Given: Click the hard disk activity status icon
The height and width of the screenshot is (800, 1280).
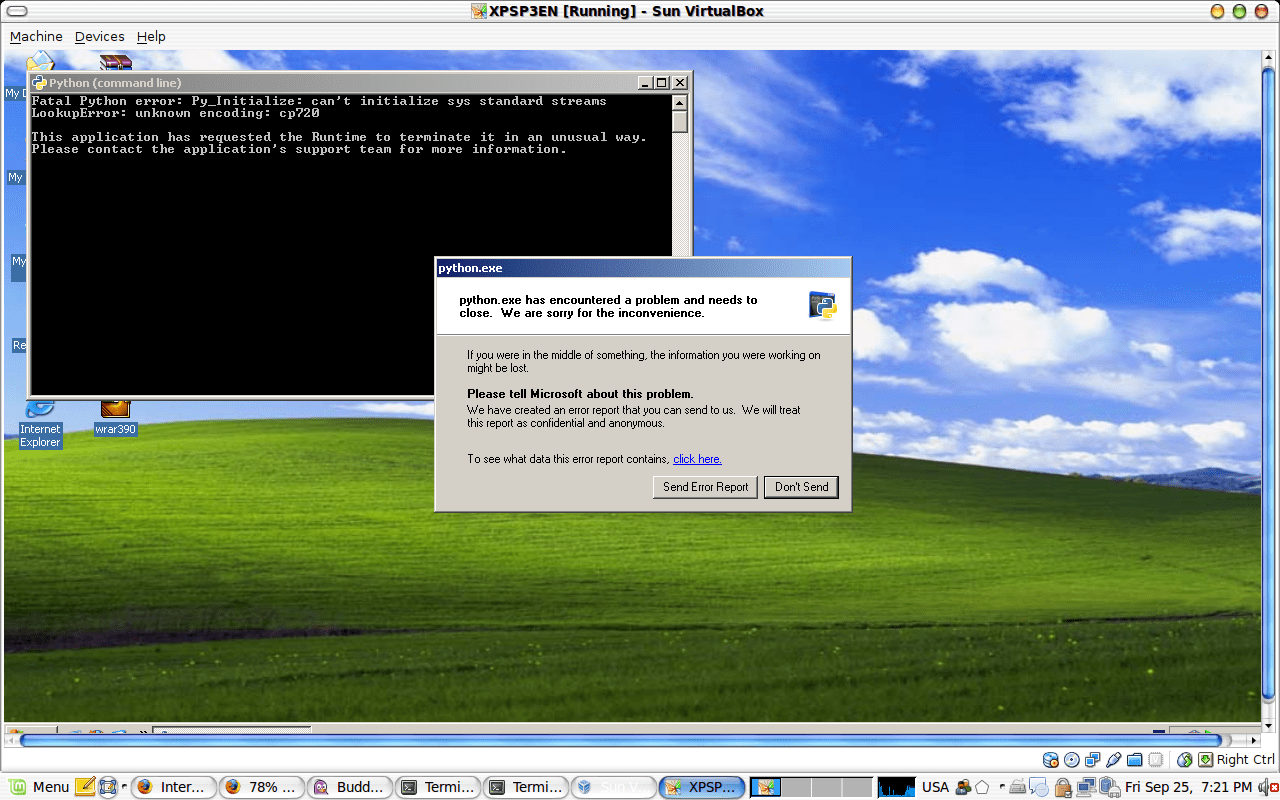Looking at the screenshot, I should coord(1051,760).
